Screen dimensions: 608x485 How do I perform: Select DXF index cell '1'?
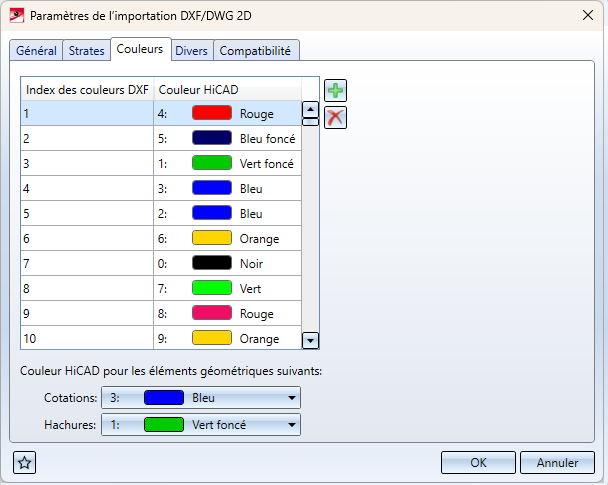point(87,113)
